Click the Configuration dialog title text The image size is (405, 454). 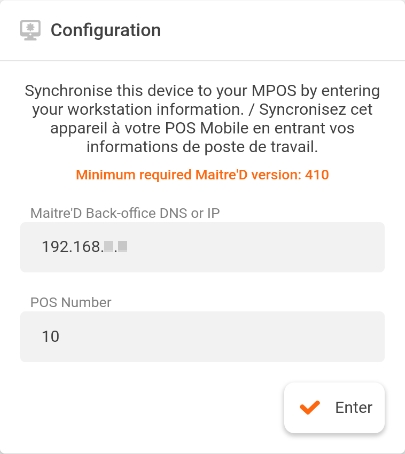point(105,30)
